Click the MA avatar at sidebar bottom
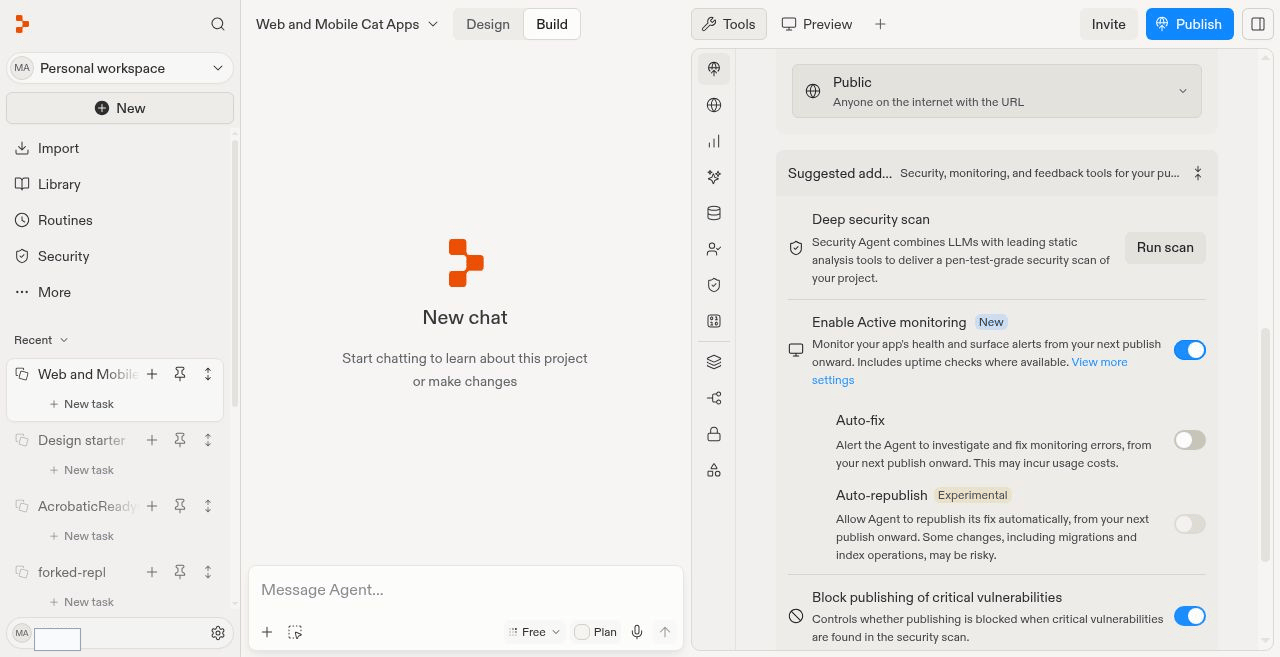This screenshot has height=657, width=1280. coord(22,632)
